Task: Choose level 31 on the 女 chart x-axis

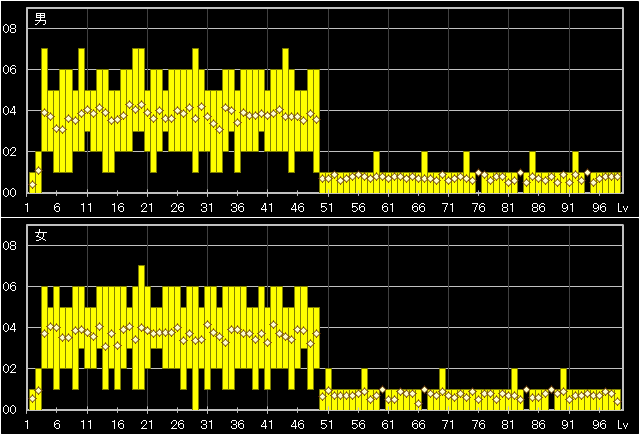Action: [207, 425]
